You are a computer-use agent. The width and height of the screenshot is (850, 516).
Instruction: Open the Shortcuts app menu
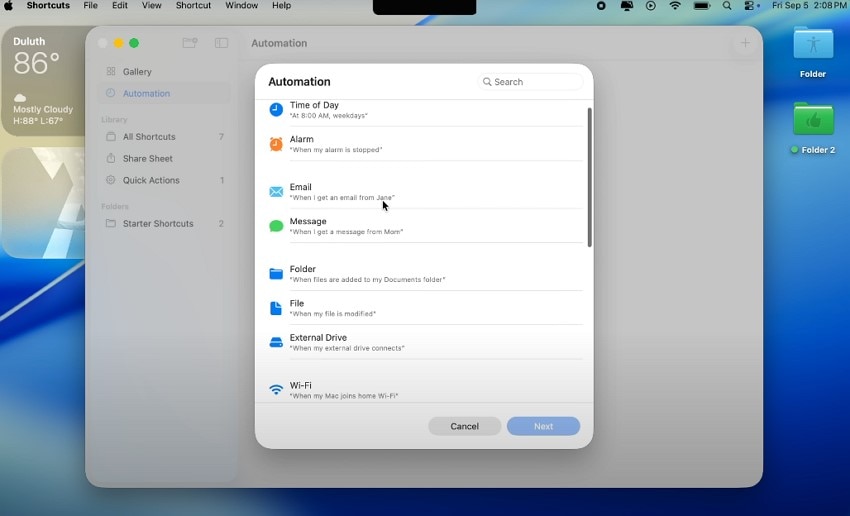[x=48, y=5]
